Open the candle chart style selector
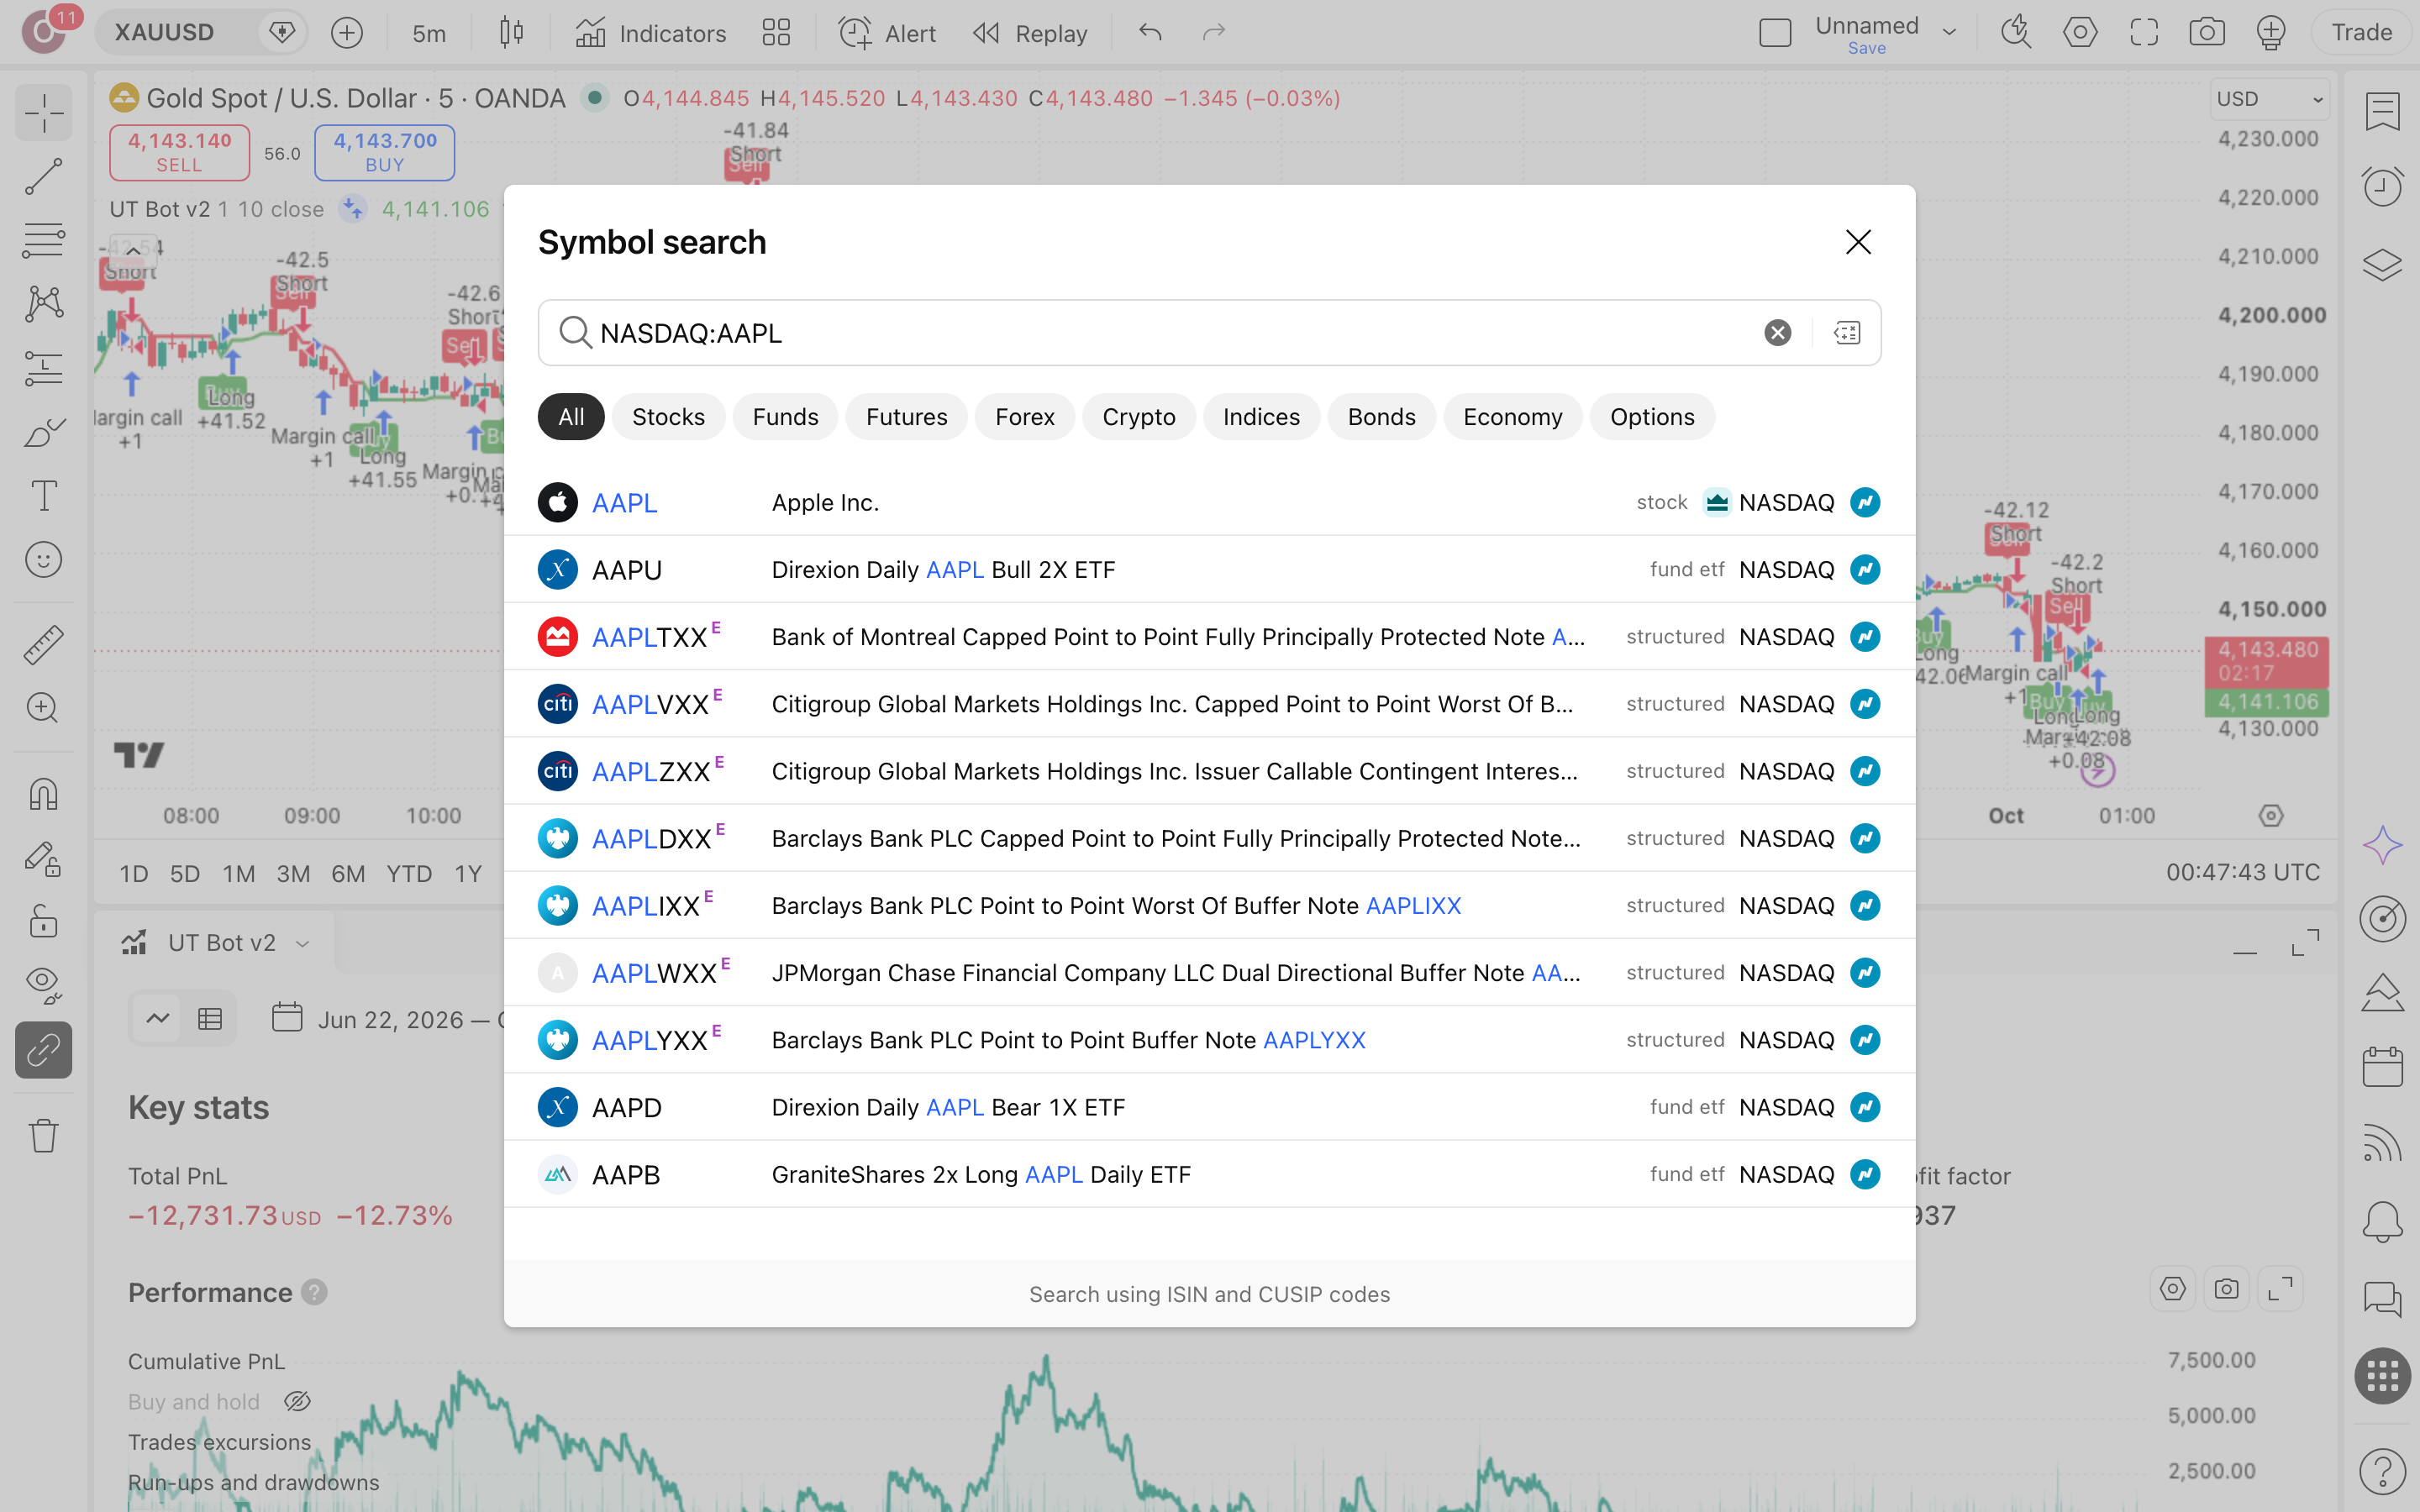Viewport: 2420px width, 1512px height. coord(511,32)
